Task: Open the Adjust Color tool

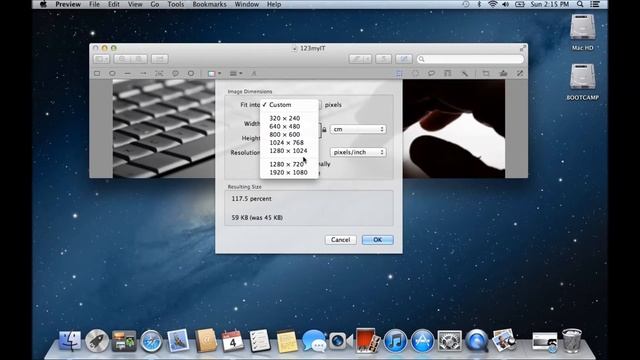Action: point(503,73)
